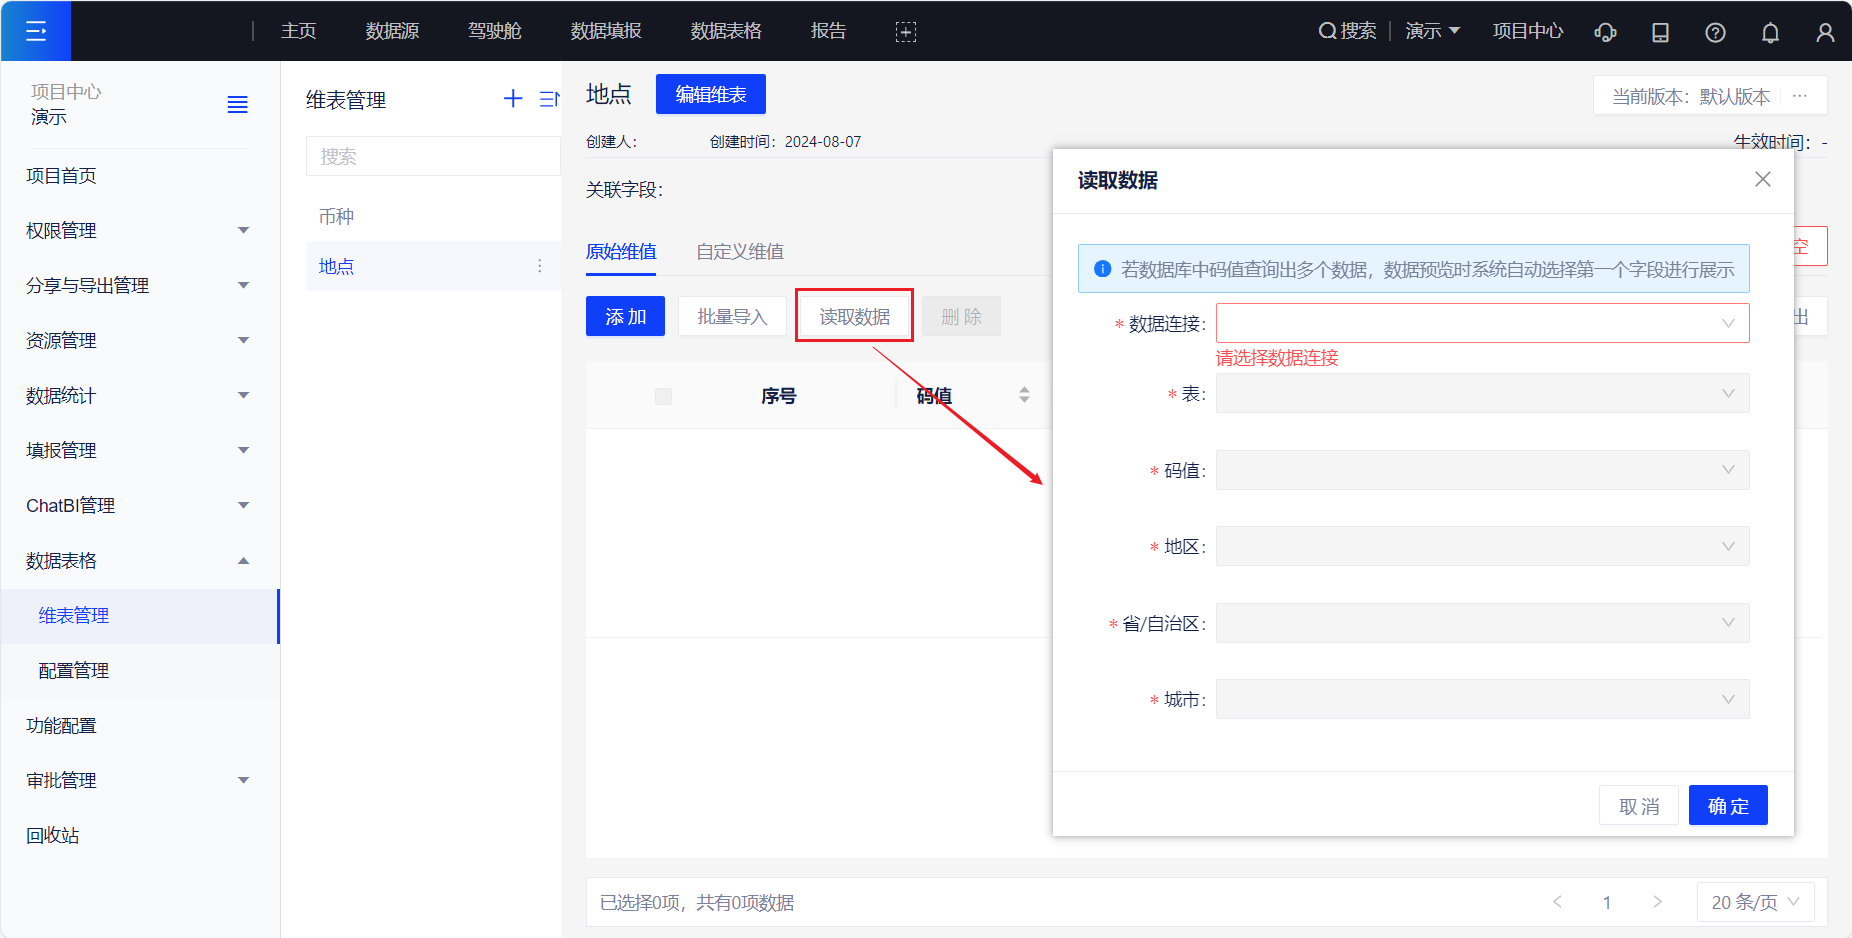Screen dimensions: 1852x938
Task: Click the user profile icon
Action: [x=1825, y=32]
